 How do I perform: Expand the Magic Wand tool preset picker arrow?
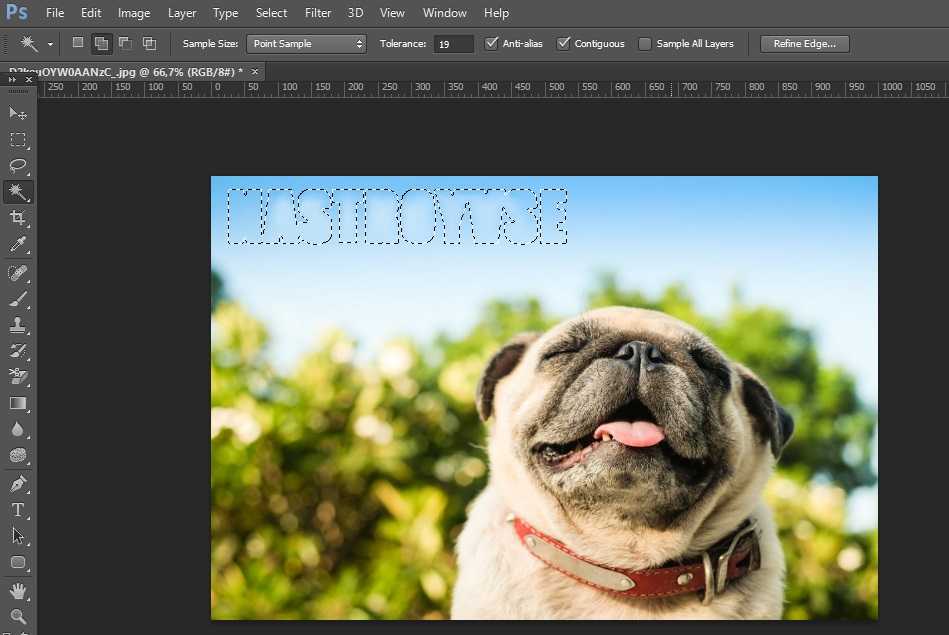click(x=50, y=44)
